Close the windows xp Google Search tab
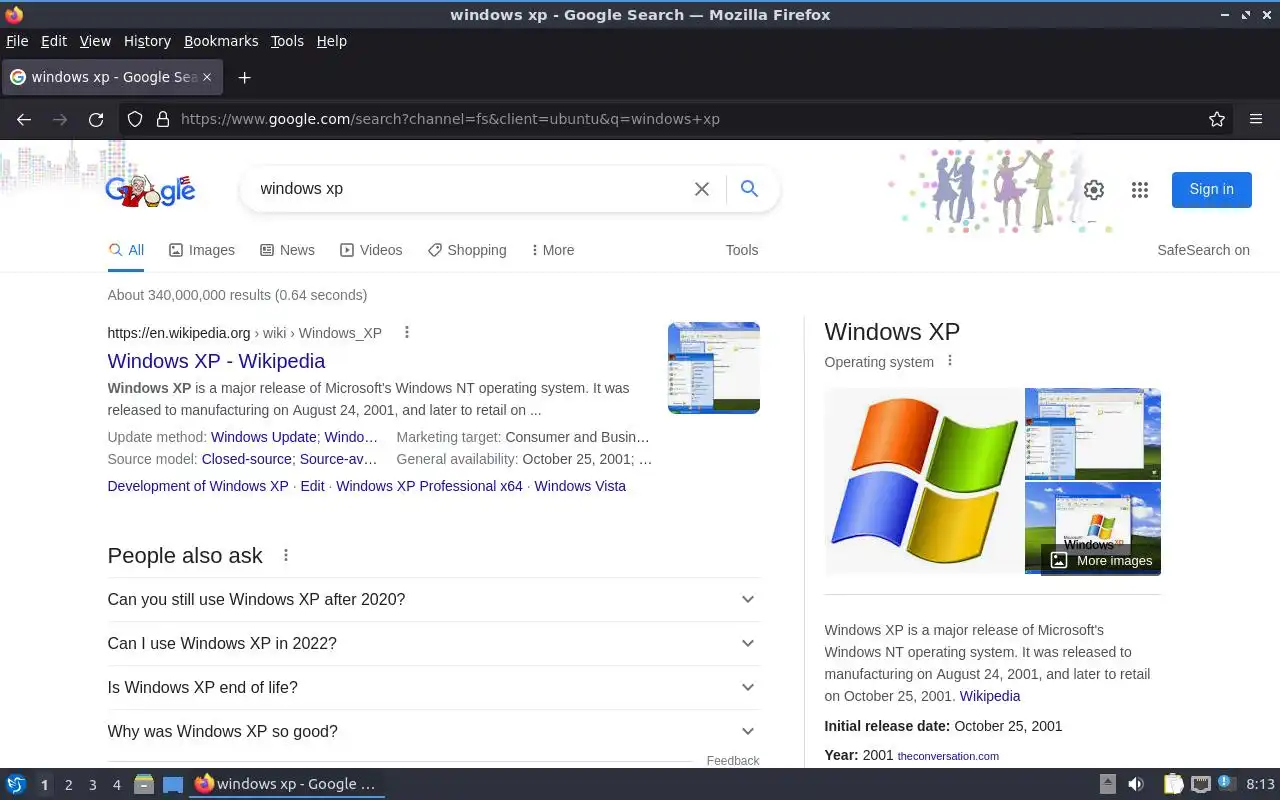The image size is (1280, 800). coord(207,77)
